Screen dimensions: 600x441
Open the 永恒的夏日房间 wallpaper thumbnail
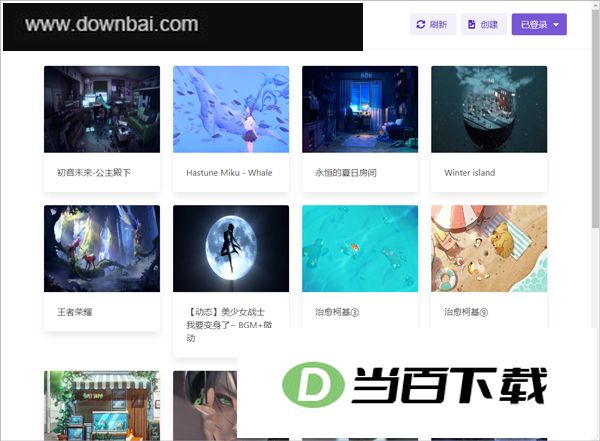click(360, 109)
